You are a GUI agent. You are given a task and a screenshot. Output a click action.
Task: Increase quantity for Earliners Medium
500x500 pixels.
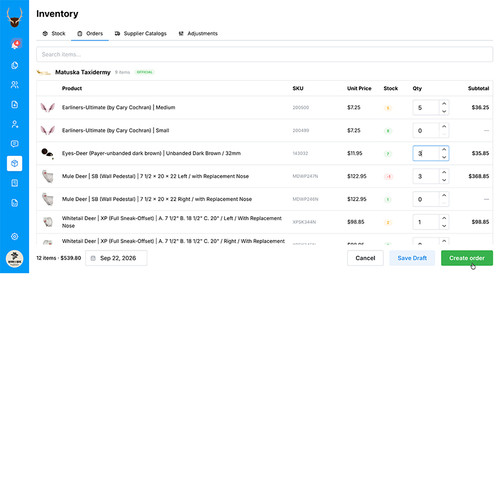[x=444, y=104]
